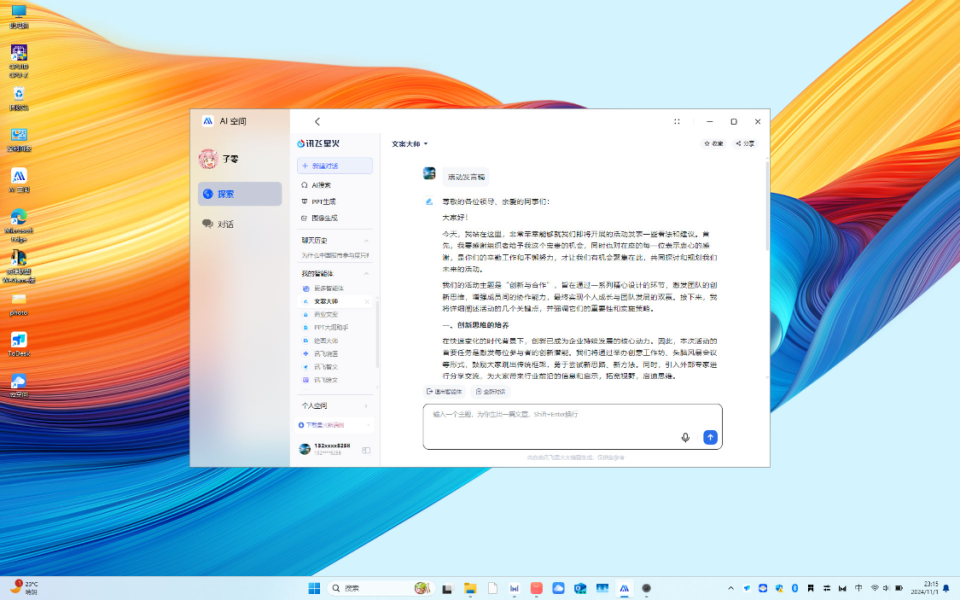Start a new conversation with 新建对话
Viewport: 960px width, 600px height.
pyautogui.click(x=335, y=165)
